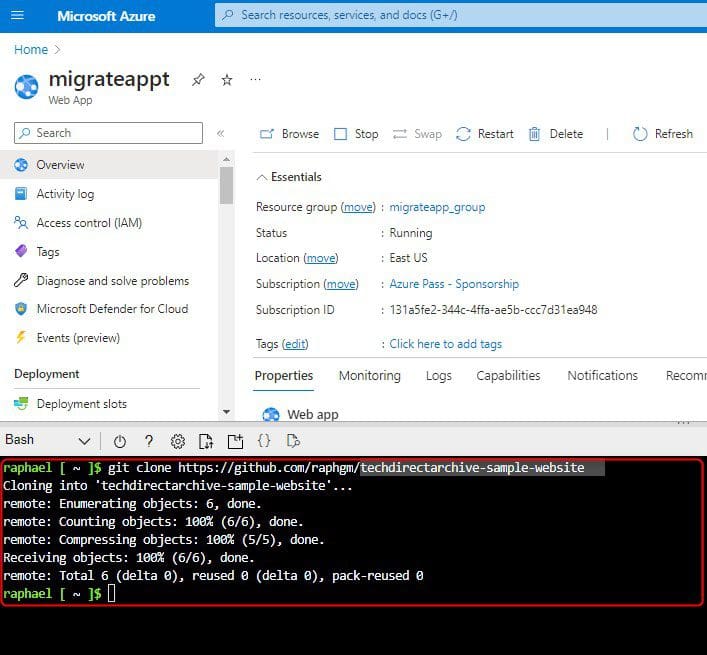The image size is (707, 655).
Task: Click the Activity log notebook icon
Action: [21, 193]
